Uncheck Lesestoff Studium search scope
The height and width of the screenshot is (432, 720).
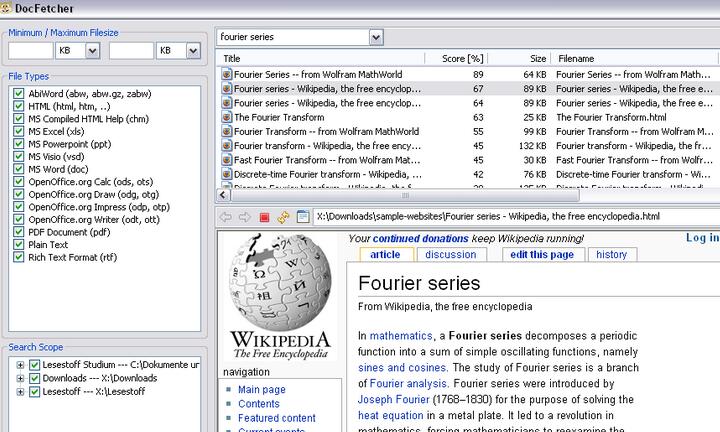[34, 365]
